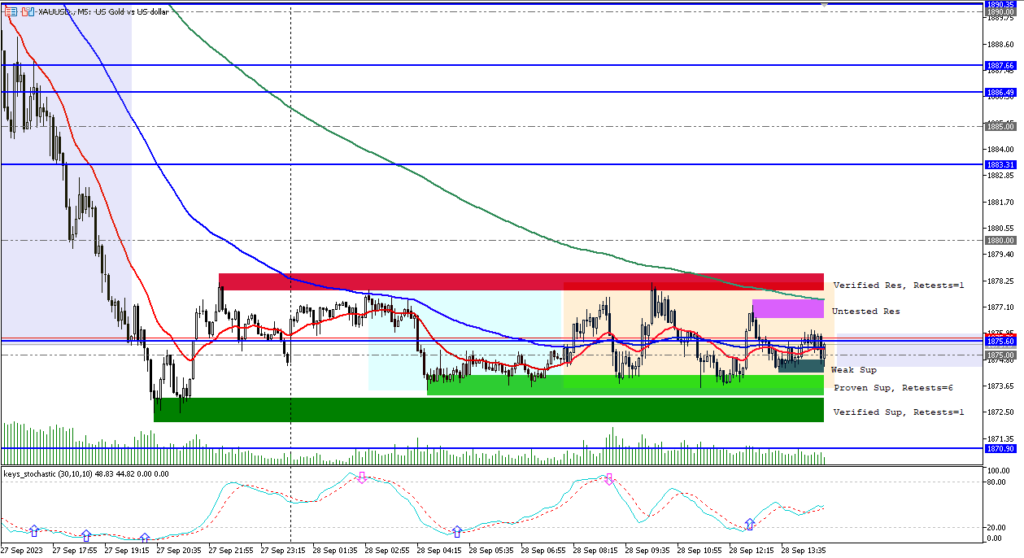Click the 1883.31 price level tag

tap(1000, 164)
